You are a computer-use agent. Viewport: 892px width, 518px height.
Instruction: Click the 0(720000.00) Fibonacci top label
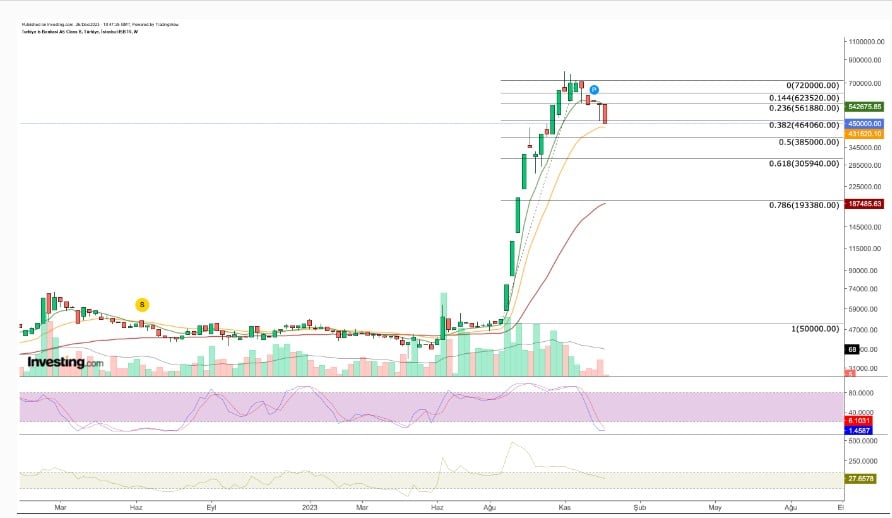click(x=811, y=85)
